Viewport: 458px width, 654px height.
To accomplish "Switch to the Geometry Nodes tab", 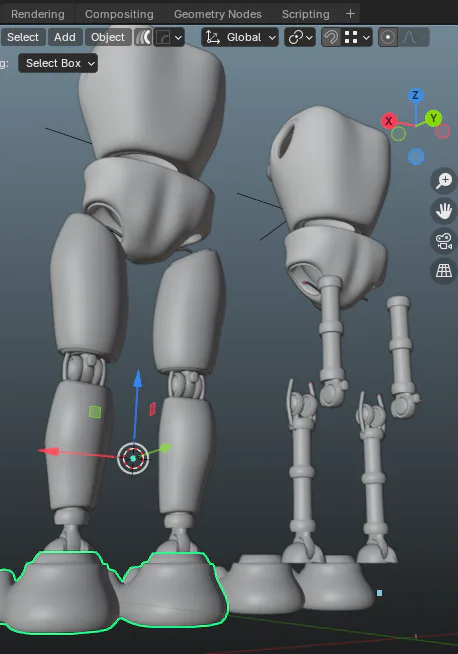I will (218, 14).
